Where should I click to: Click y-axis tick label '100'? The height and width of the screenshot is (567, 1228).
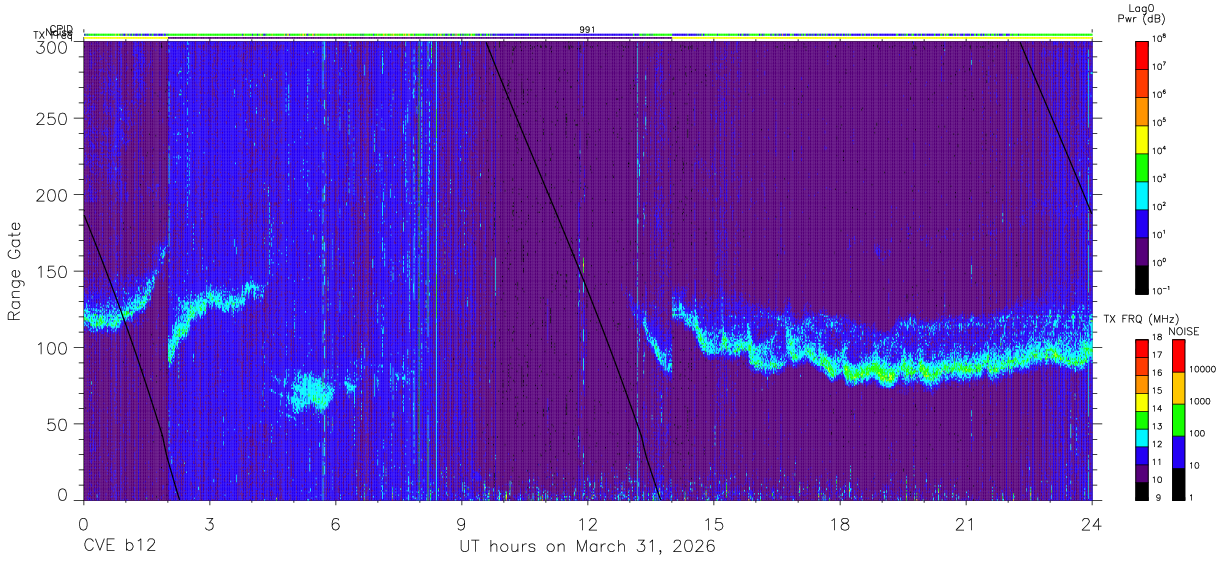pyautogui.click(x=53, y=348)
